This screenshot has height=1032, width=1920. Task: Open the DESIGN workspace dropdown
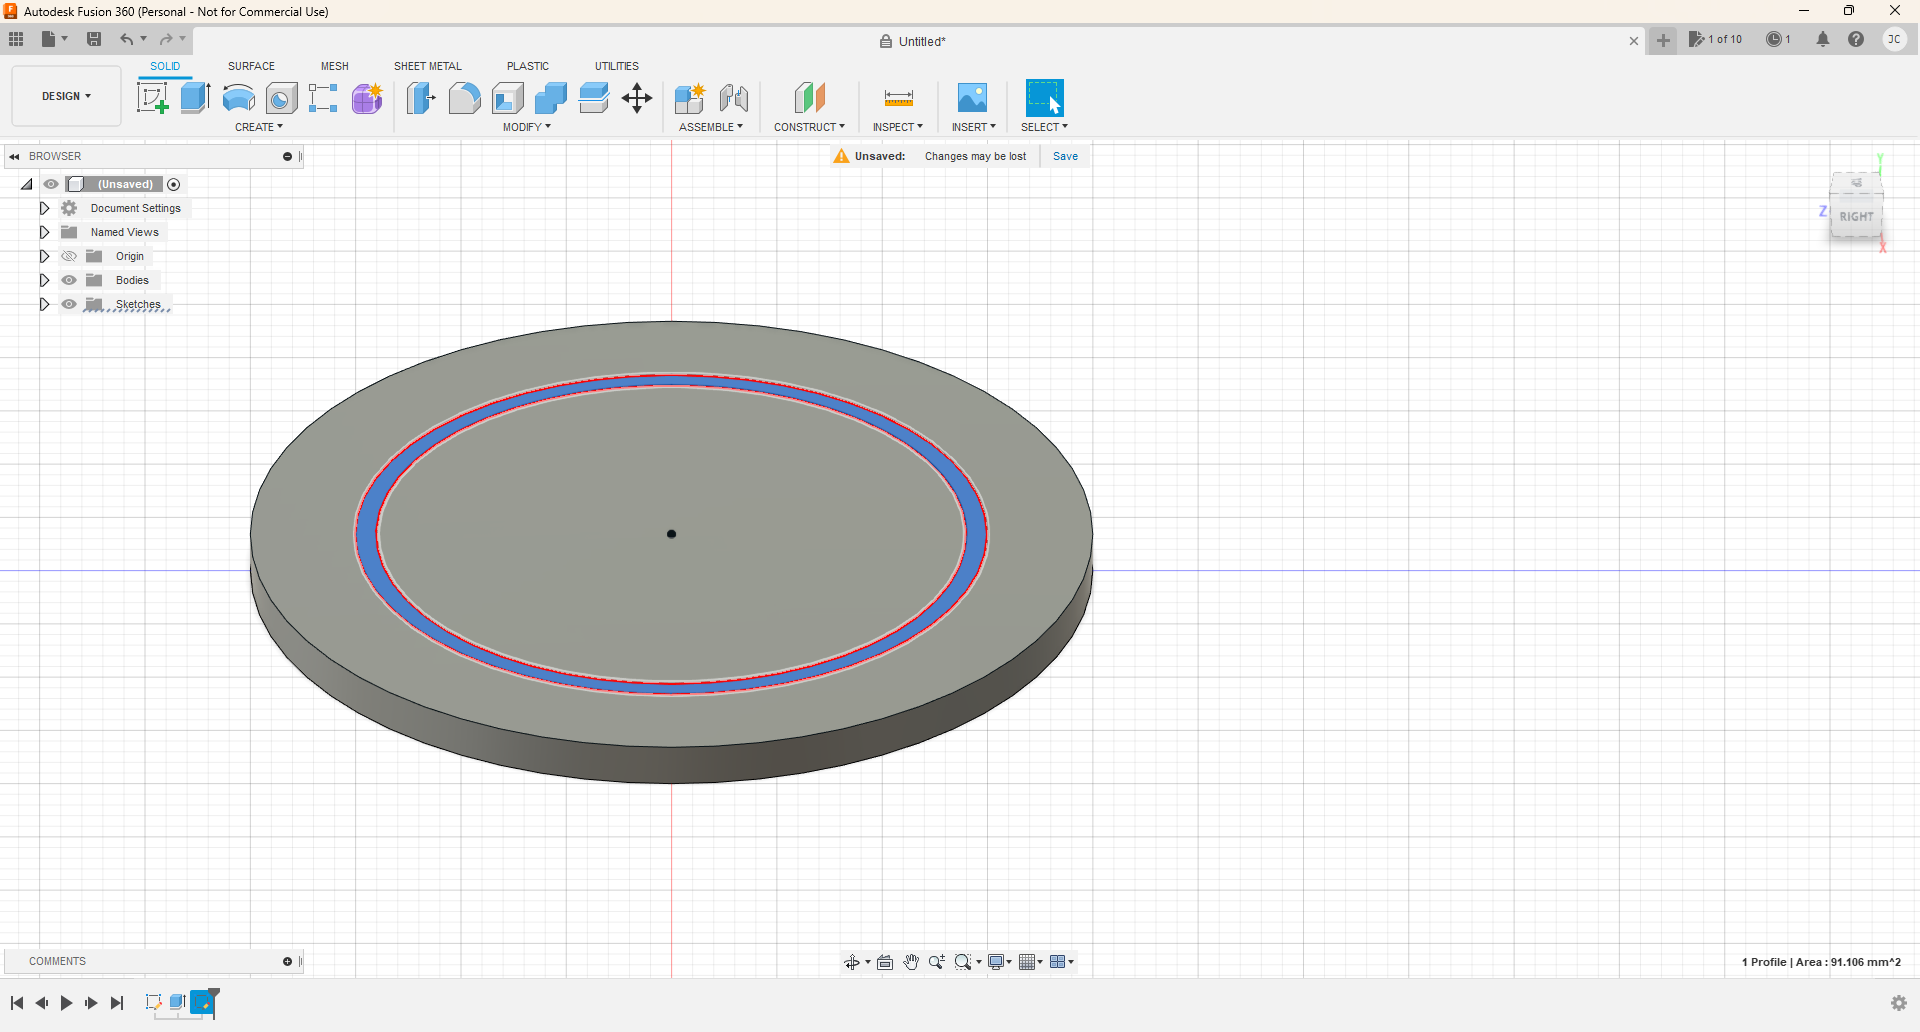point(66,96)
